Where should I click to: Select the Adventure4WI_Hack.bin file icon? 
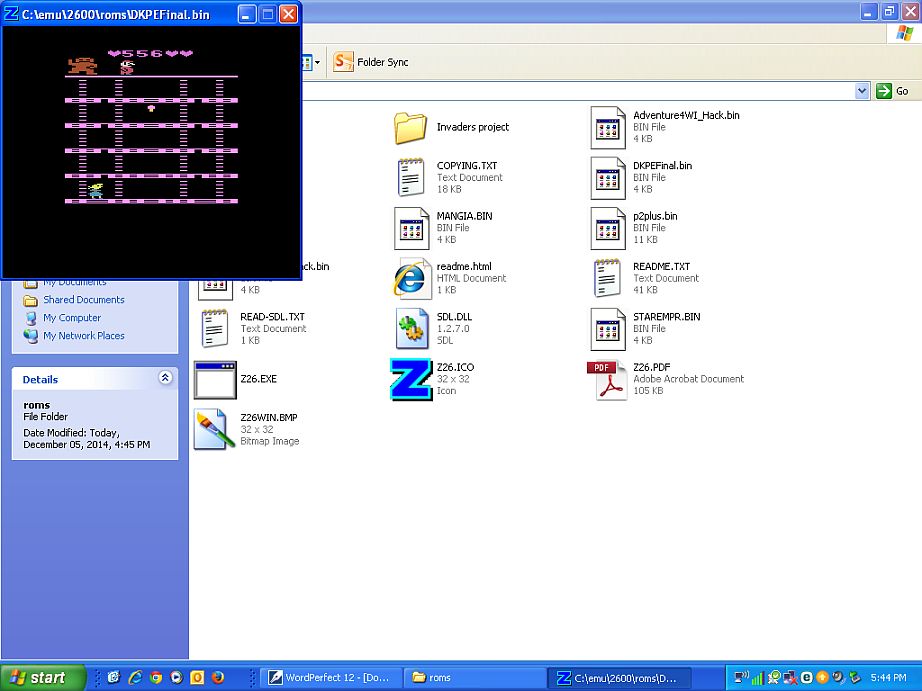pyautogui.click(x=607, y=128)
